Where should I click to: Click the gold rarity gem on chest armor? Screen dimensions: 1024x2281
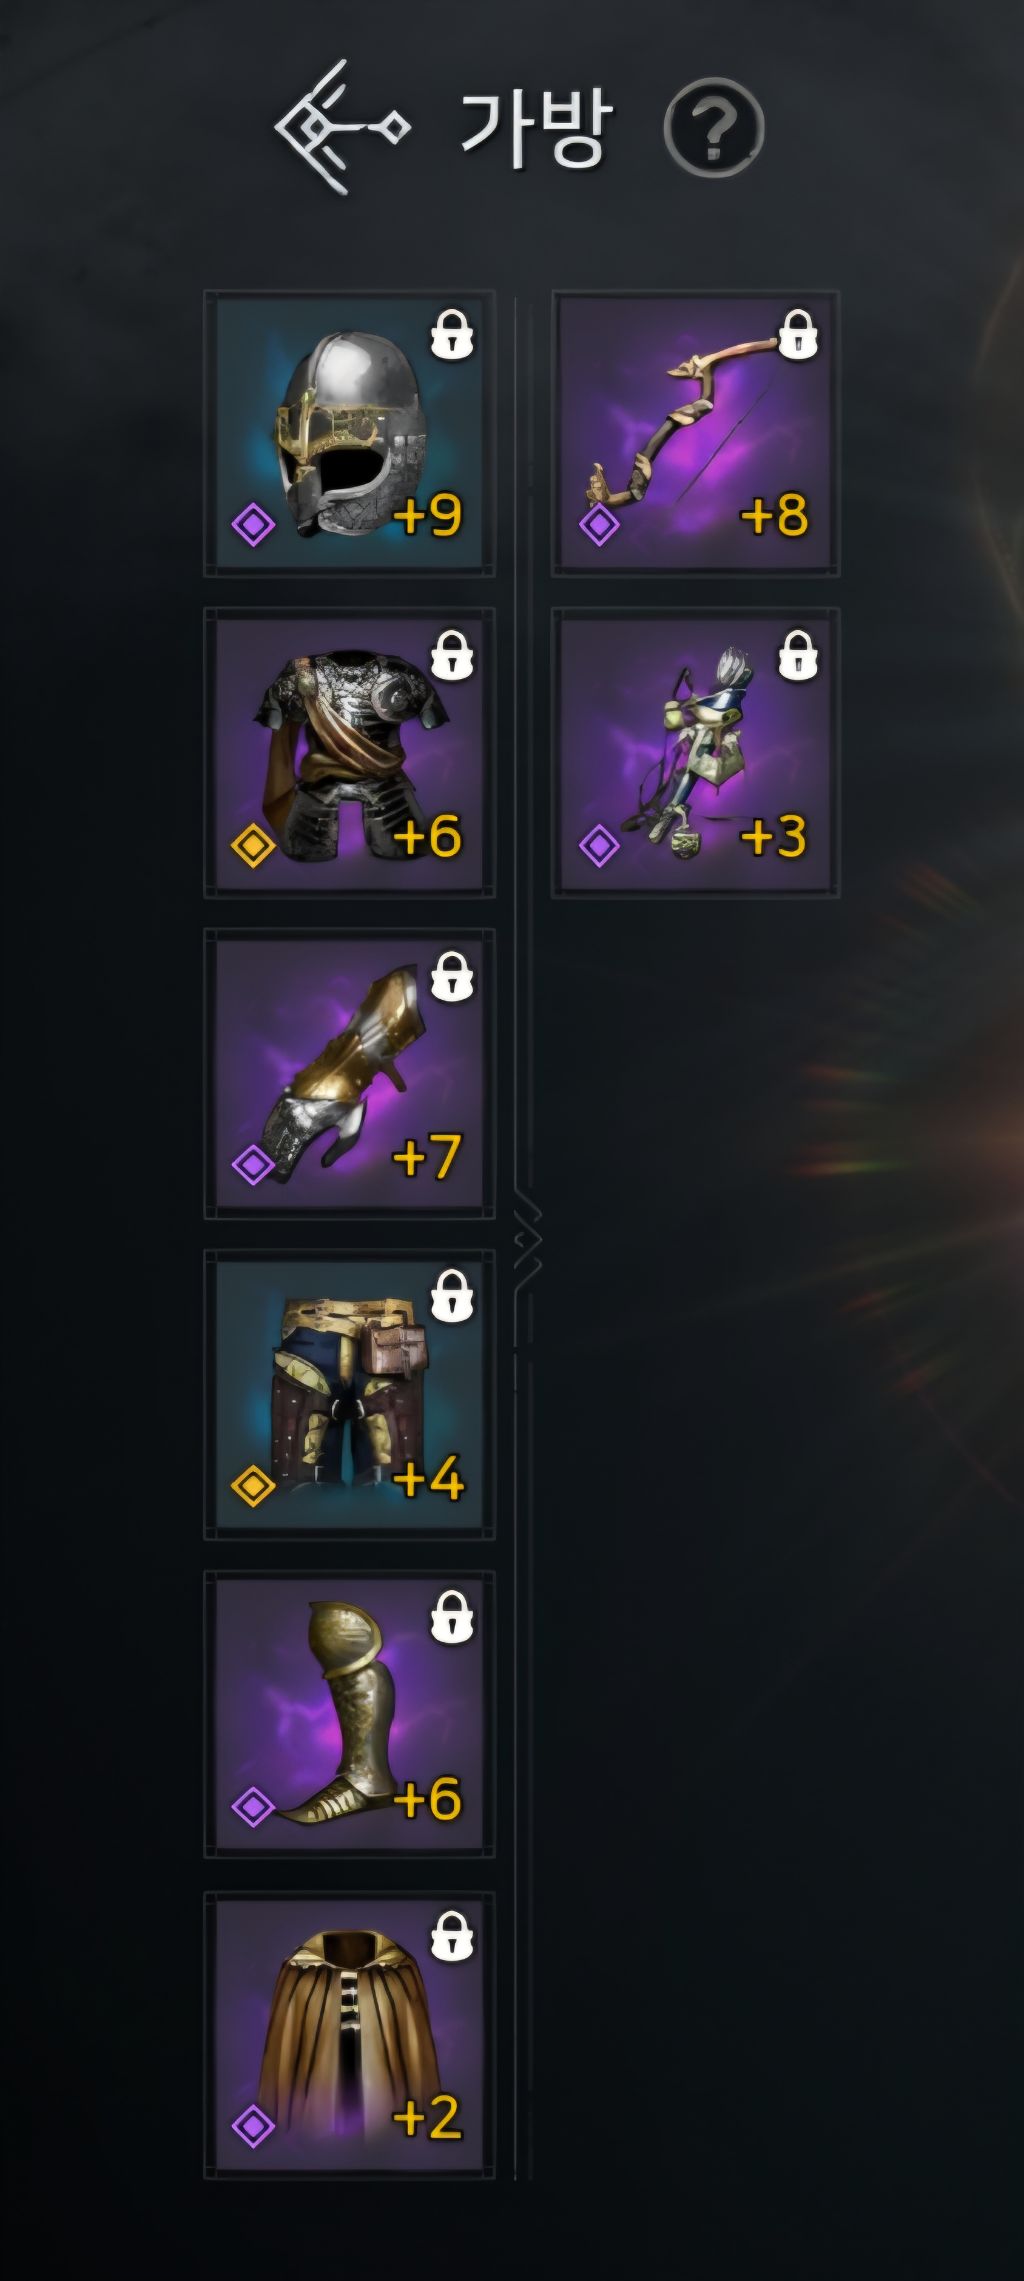tap(253, 845)
